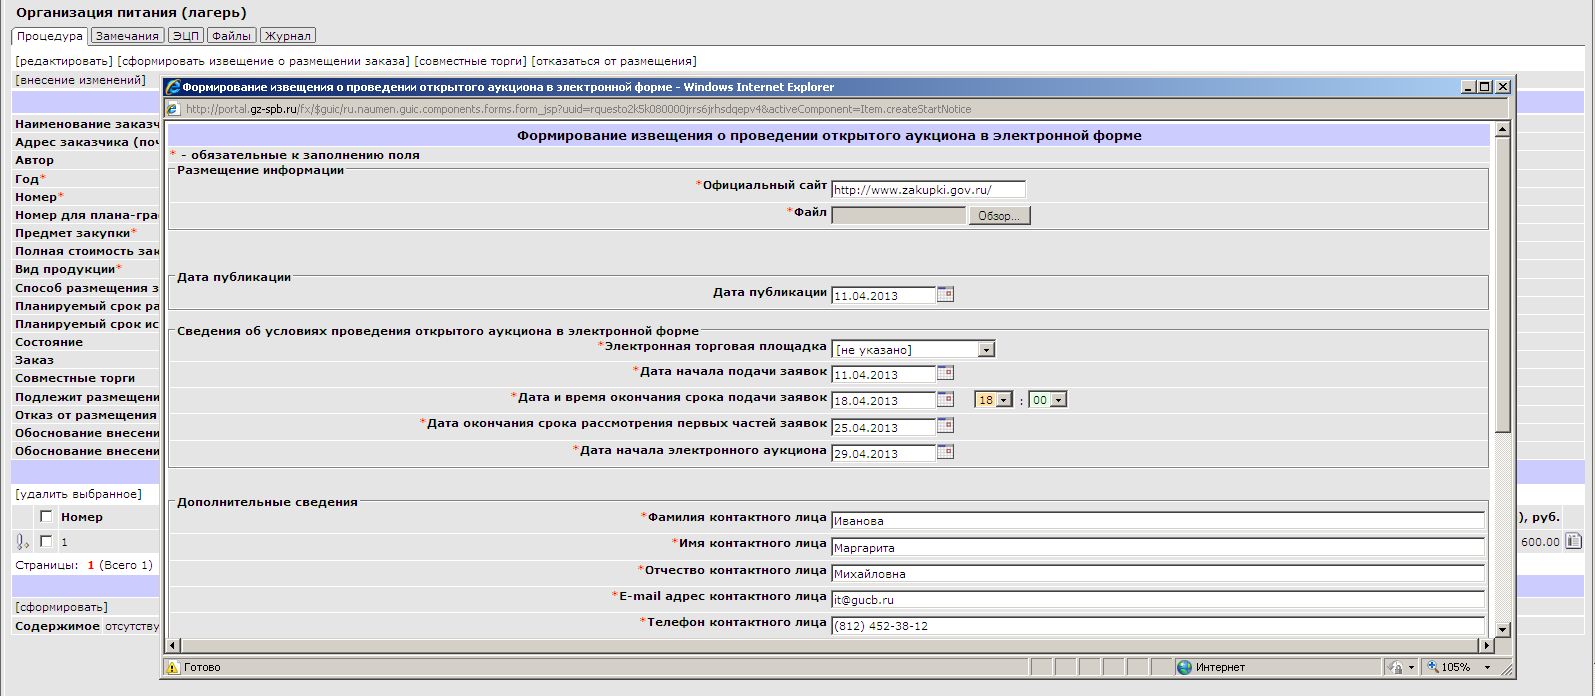Click the [сформировать] link at bottom
The height and width of the screenshot is (696, 1595).
click(x=61, y=607)
